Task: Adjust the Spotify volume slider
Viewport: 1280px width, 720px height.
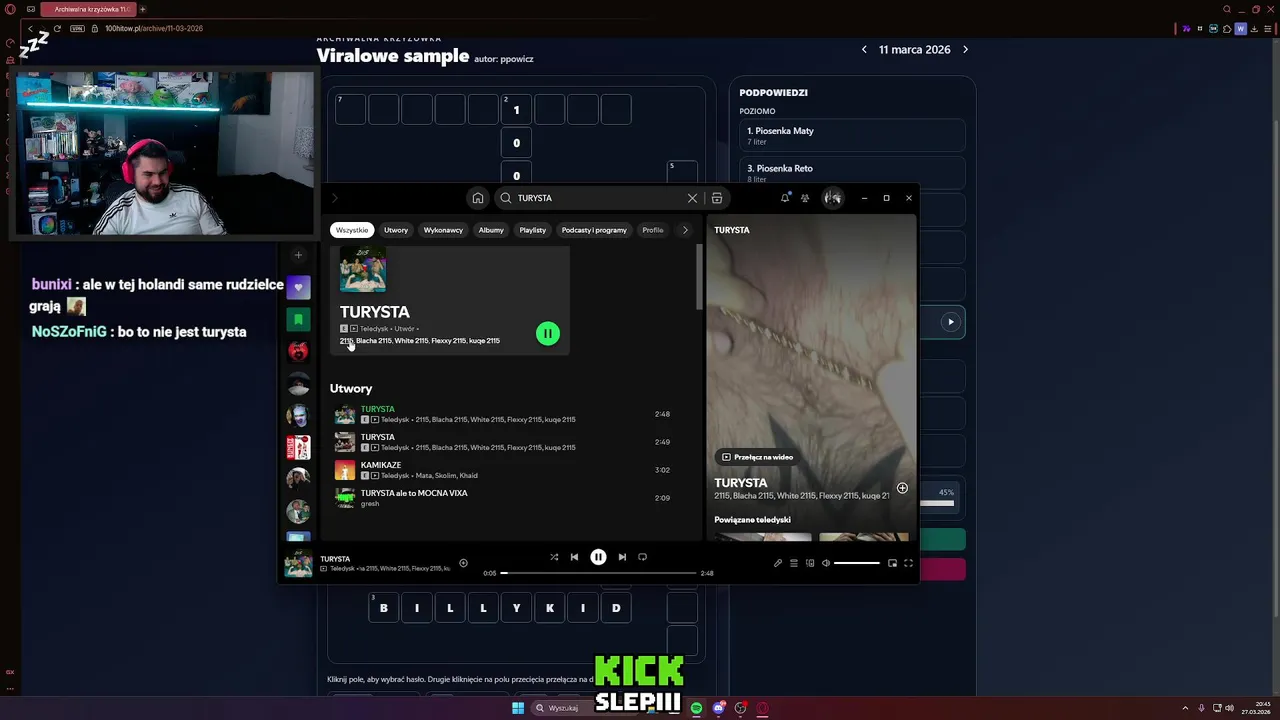Action: click(x=857, y=563)
